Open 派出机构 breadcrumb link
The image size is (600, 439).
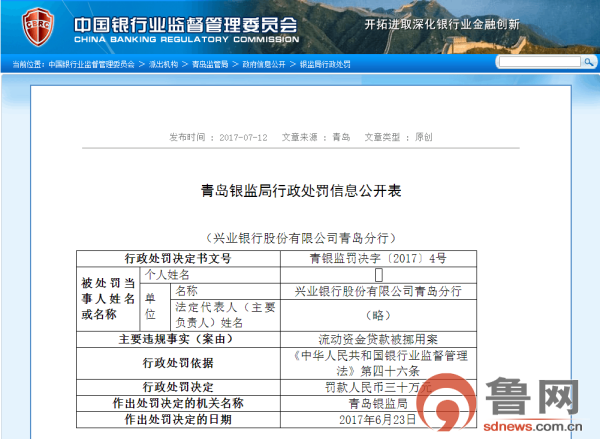[x=163, y=64]
